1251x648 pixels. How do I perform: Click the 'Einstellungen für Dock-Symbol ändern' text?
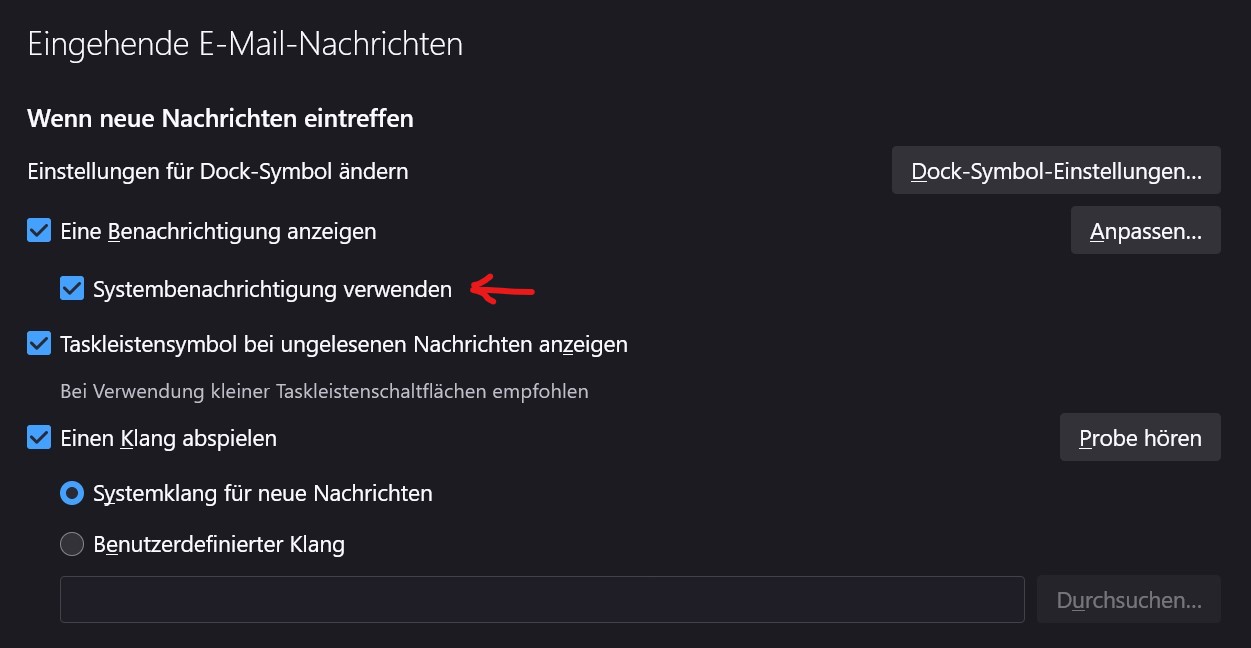click(218, 171)
